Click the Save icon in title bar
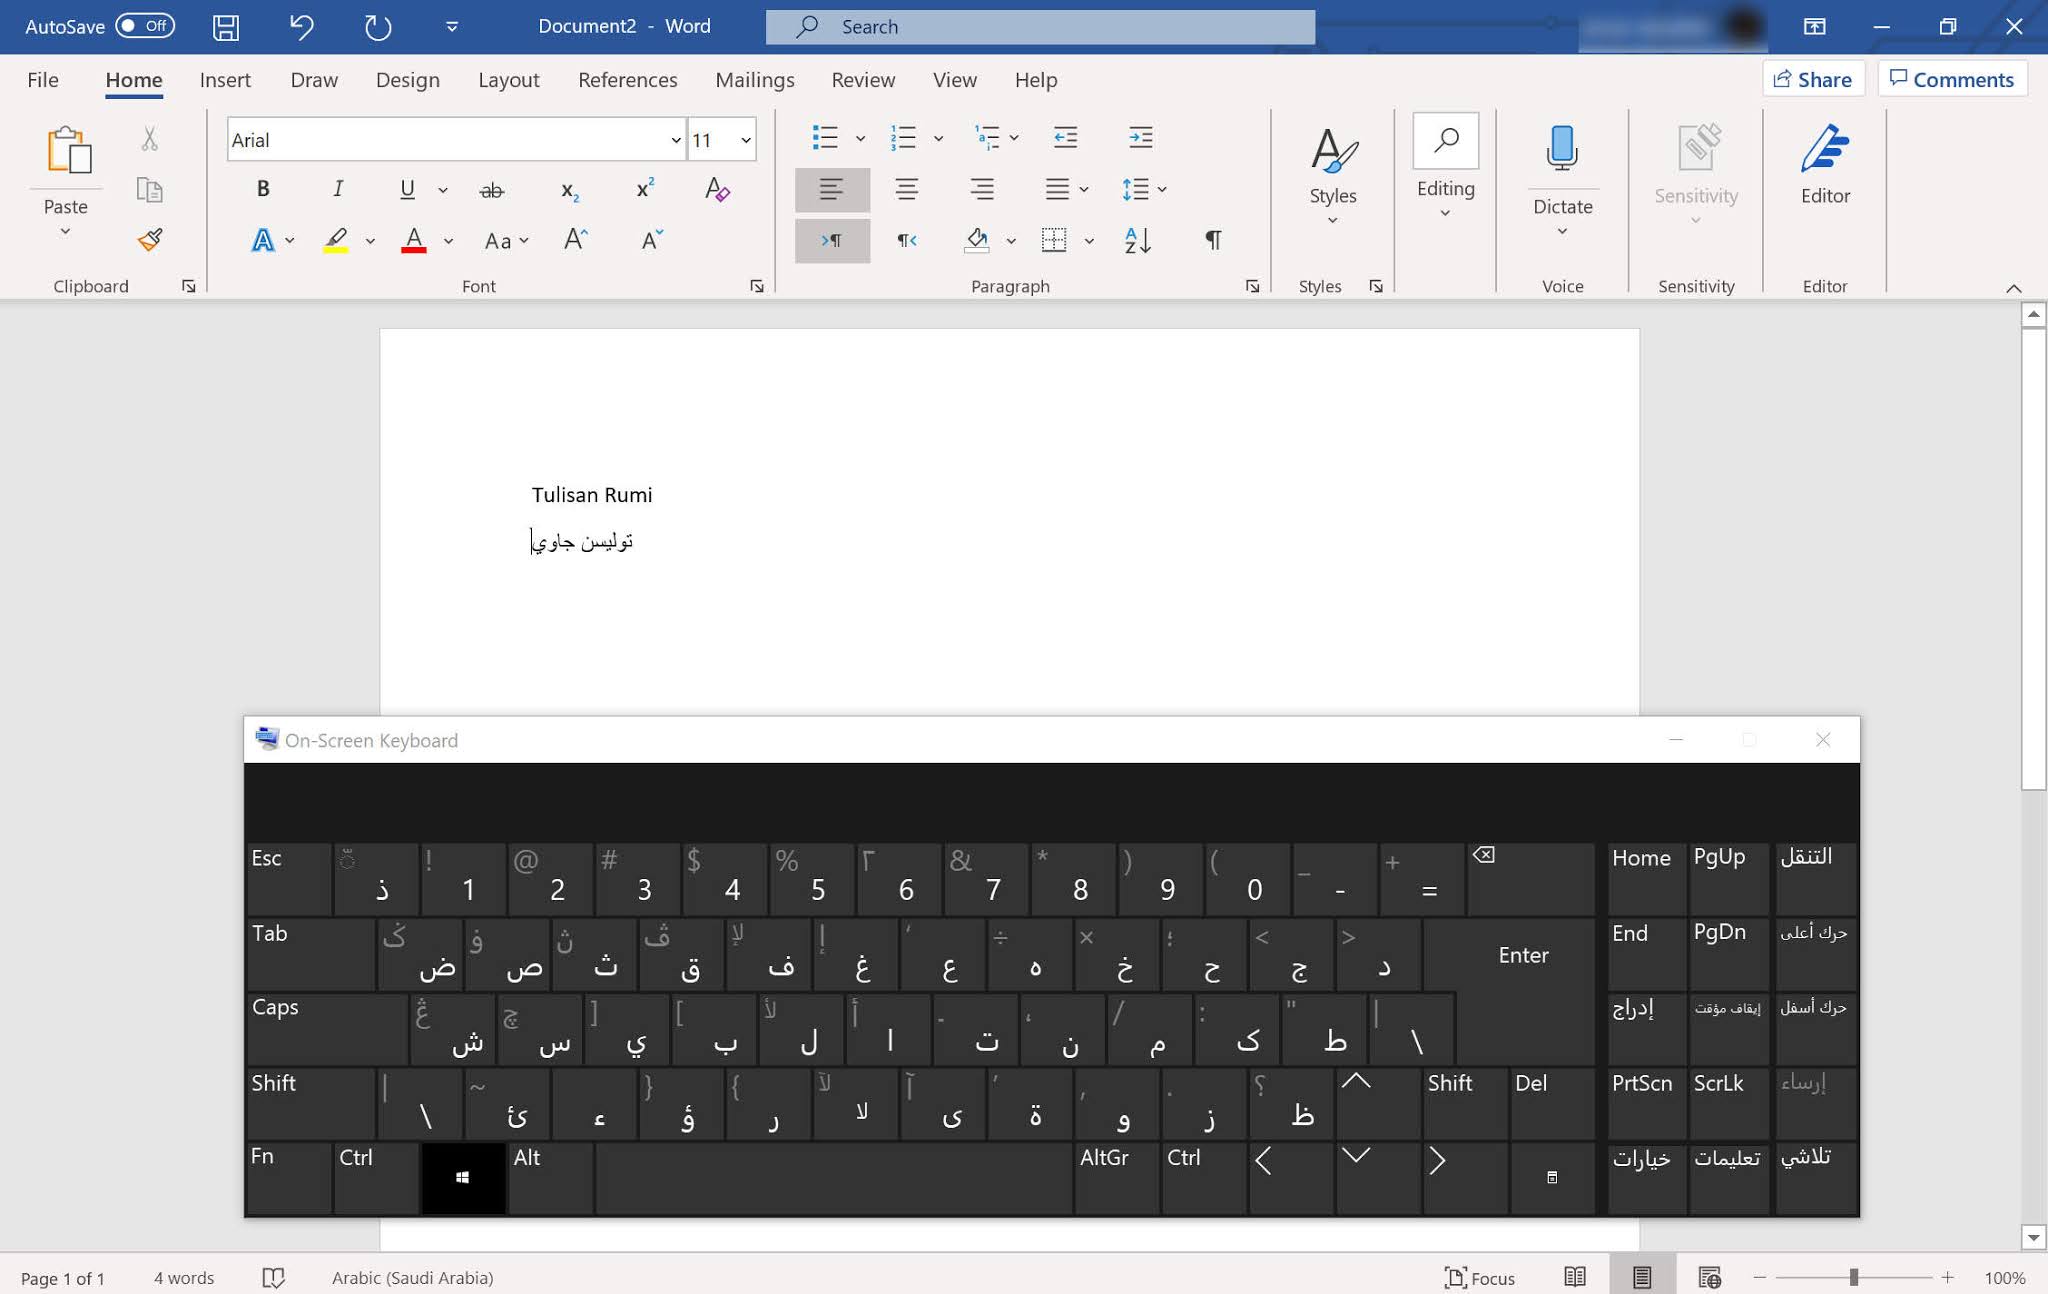 tap(226, 27)
